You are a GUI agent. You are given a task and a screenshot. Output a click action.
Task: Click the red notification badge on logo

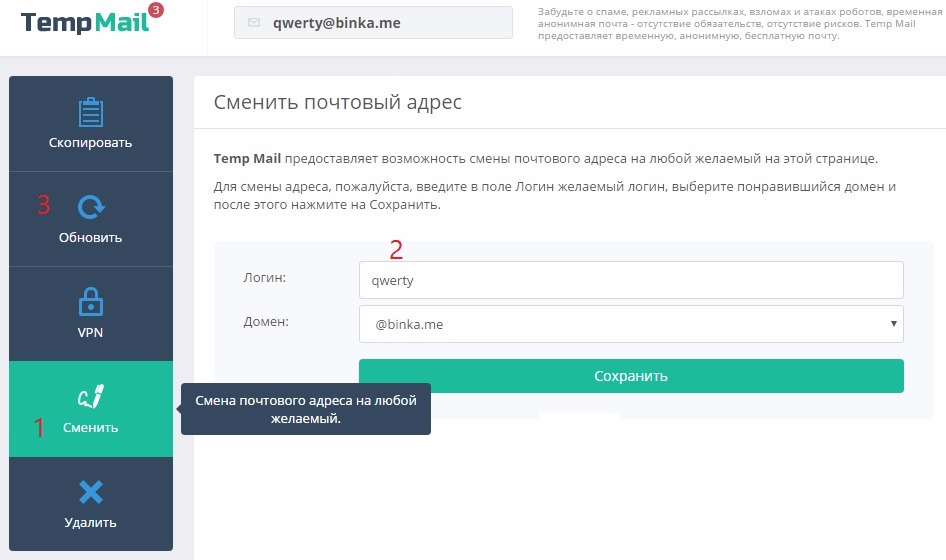155,11
